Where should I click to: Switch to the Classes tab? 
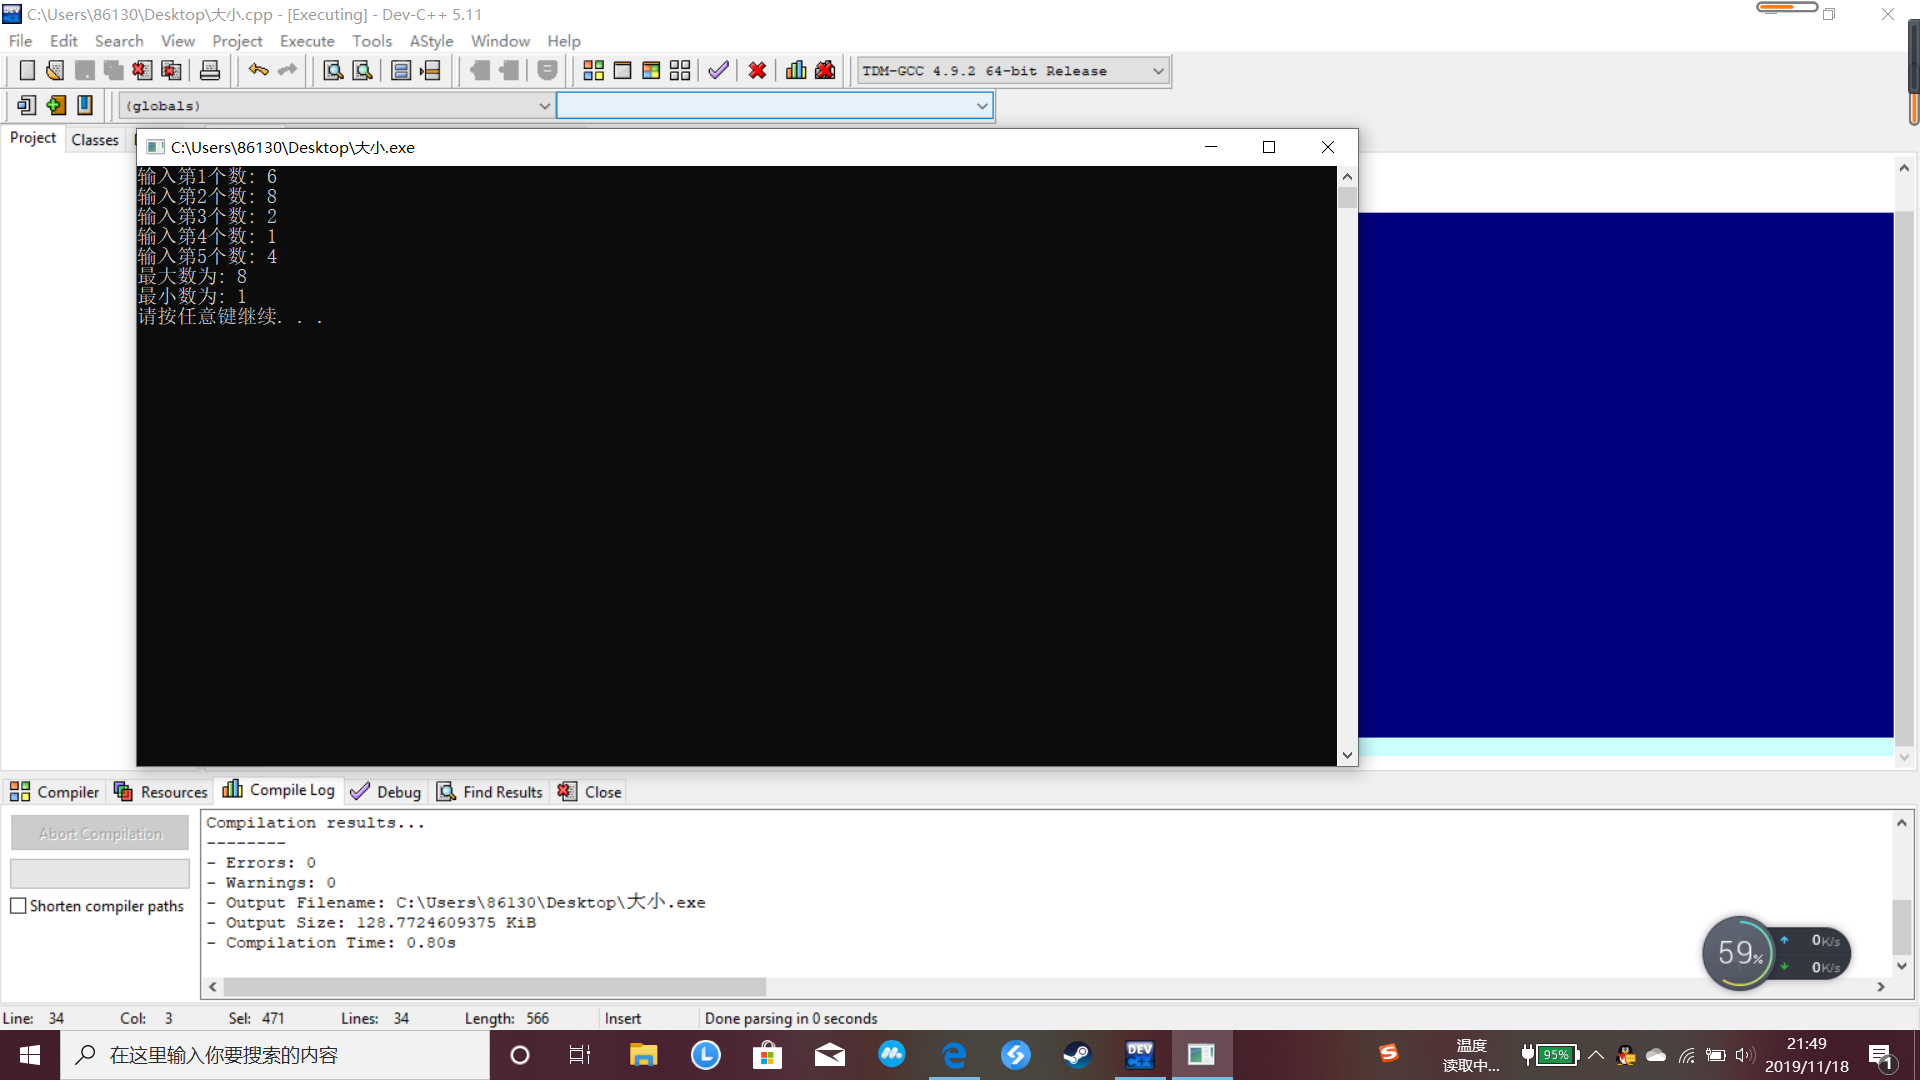[95, 140]
